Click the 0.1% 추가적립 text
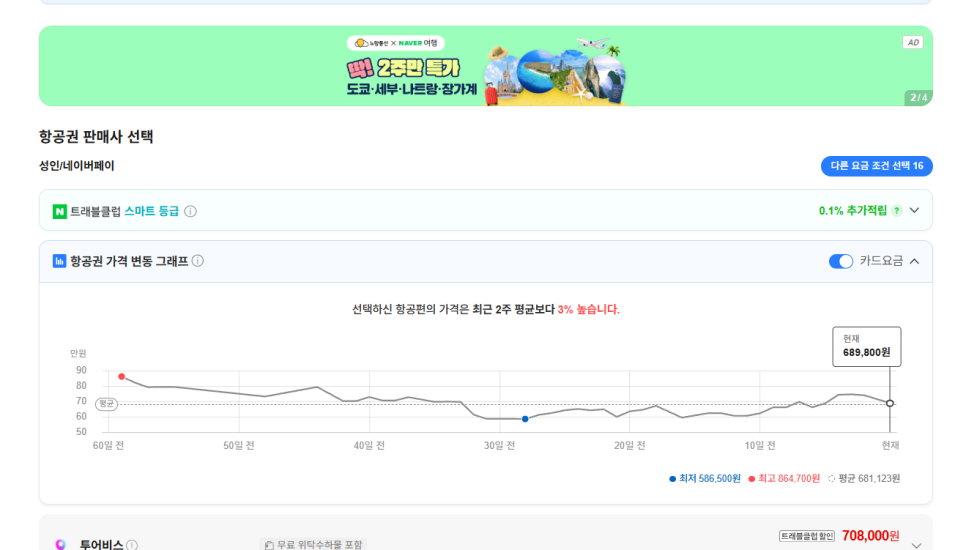The height and width of the screenshot is (550, 966). (x=853, y=211)
